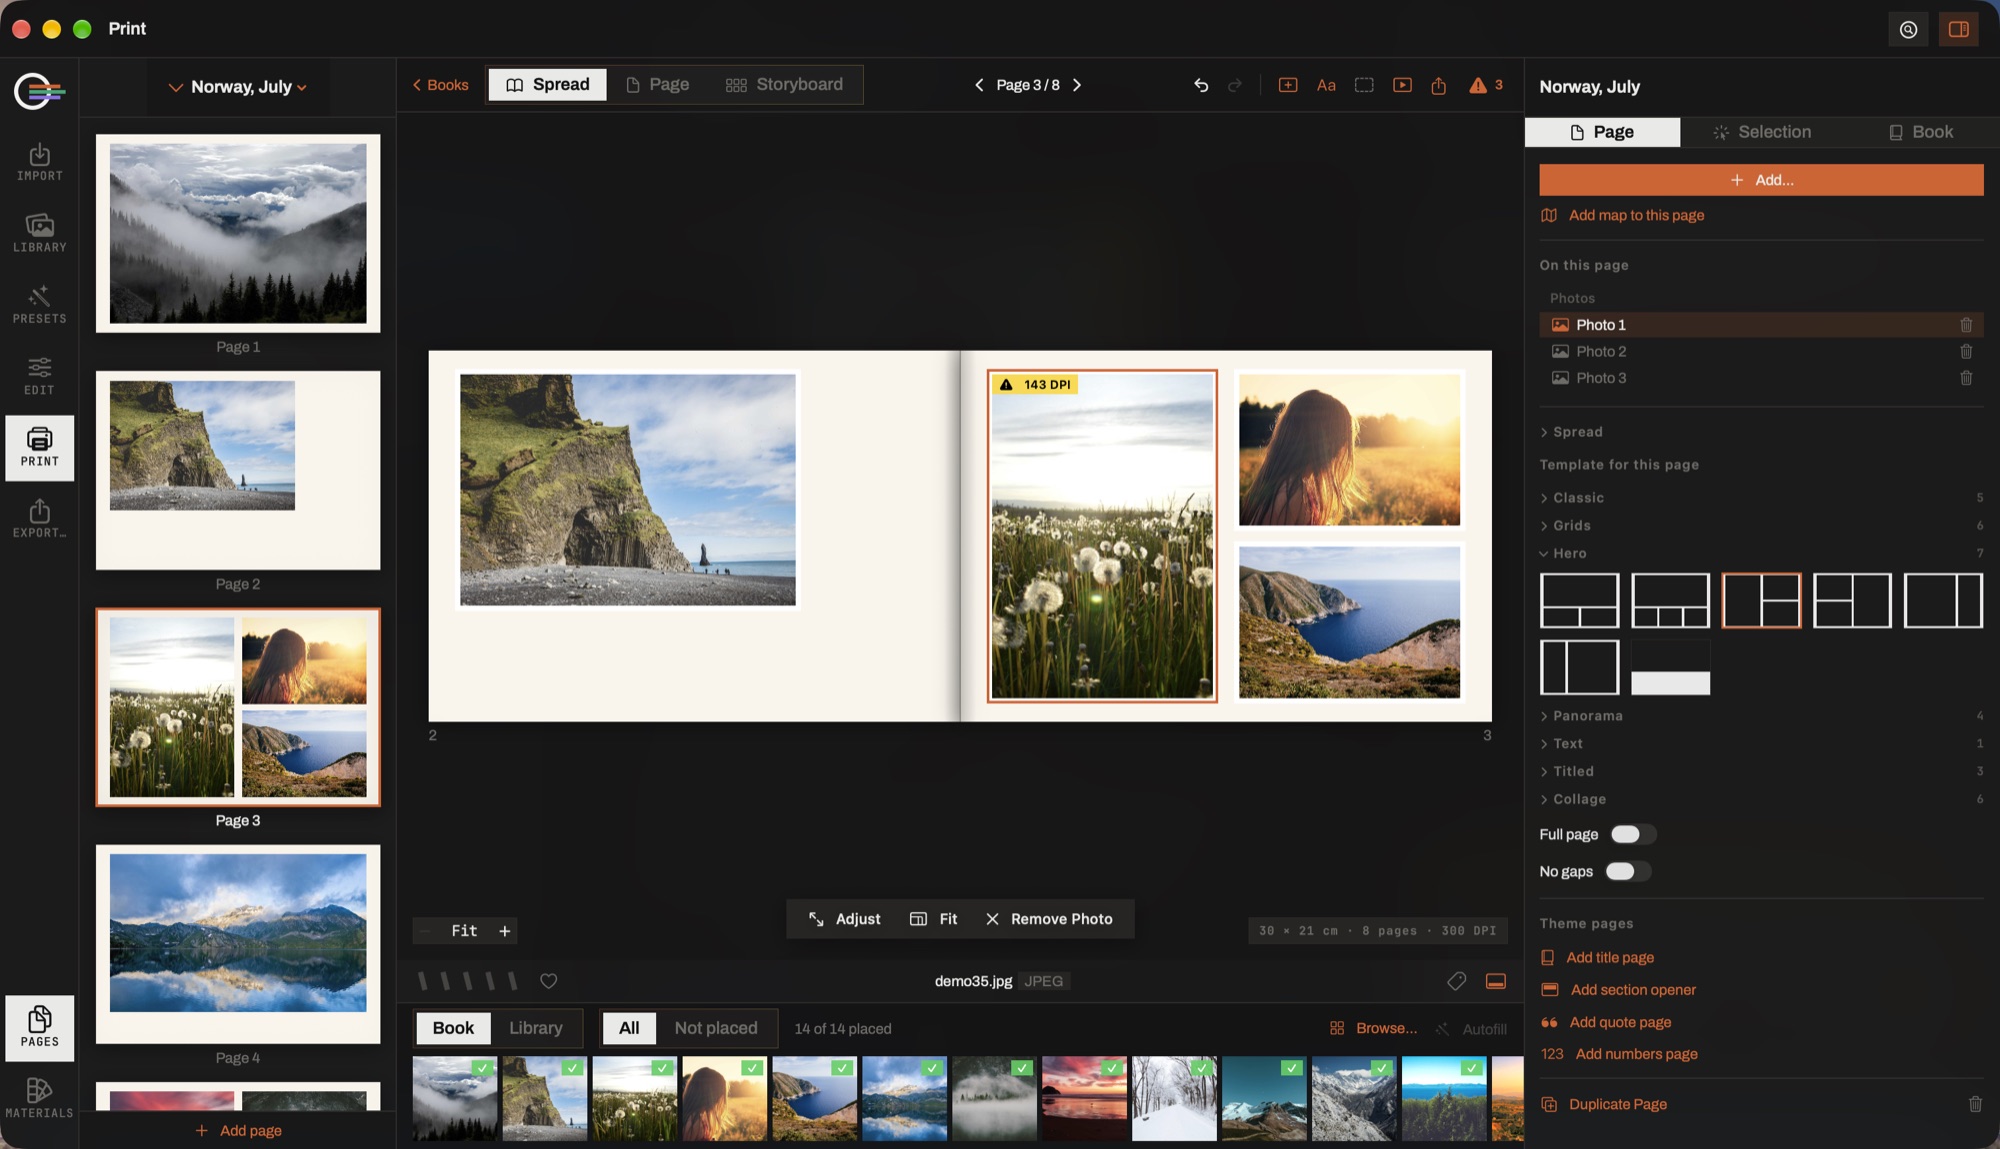
Task: Delete Photo 3 with its trash icon
Action: (x=1966, y=378)
